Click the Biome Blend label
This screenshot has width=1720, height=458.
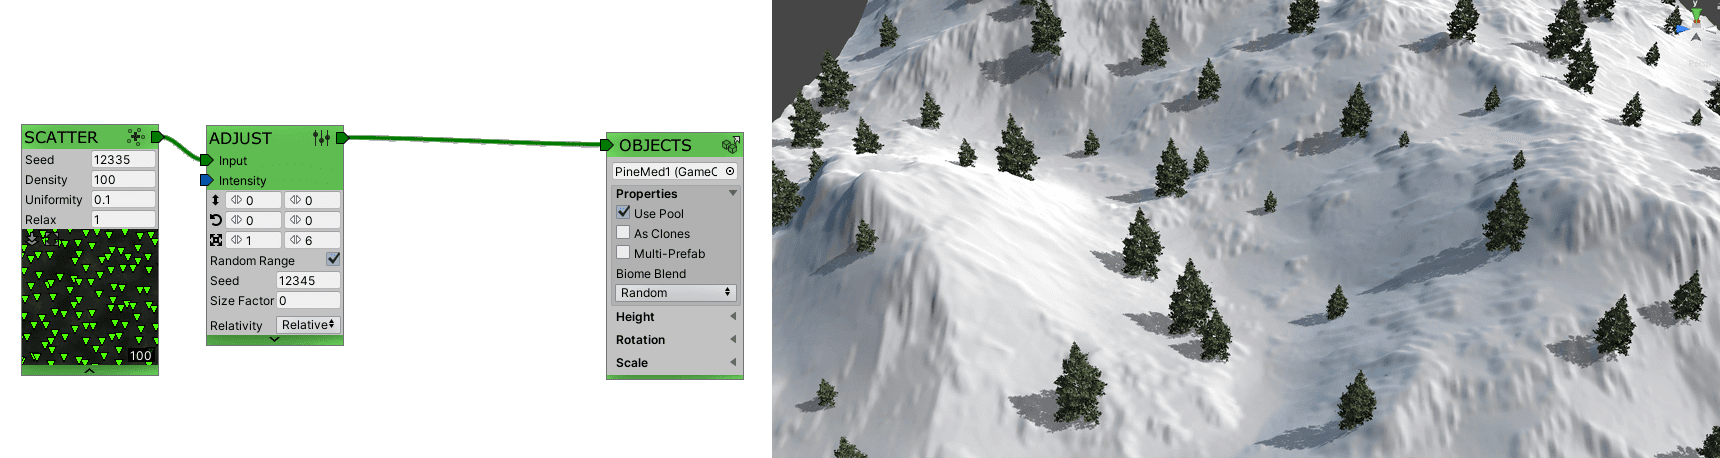coord(651,273)
